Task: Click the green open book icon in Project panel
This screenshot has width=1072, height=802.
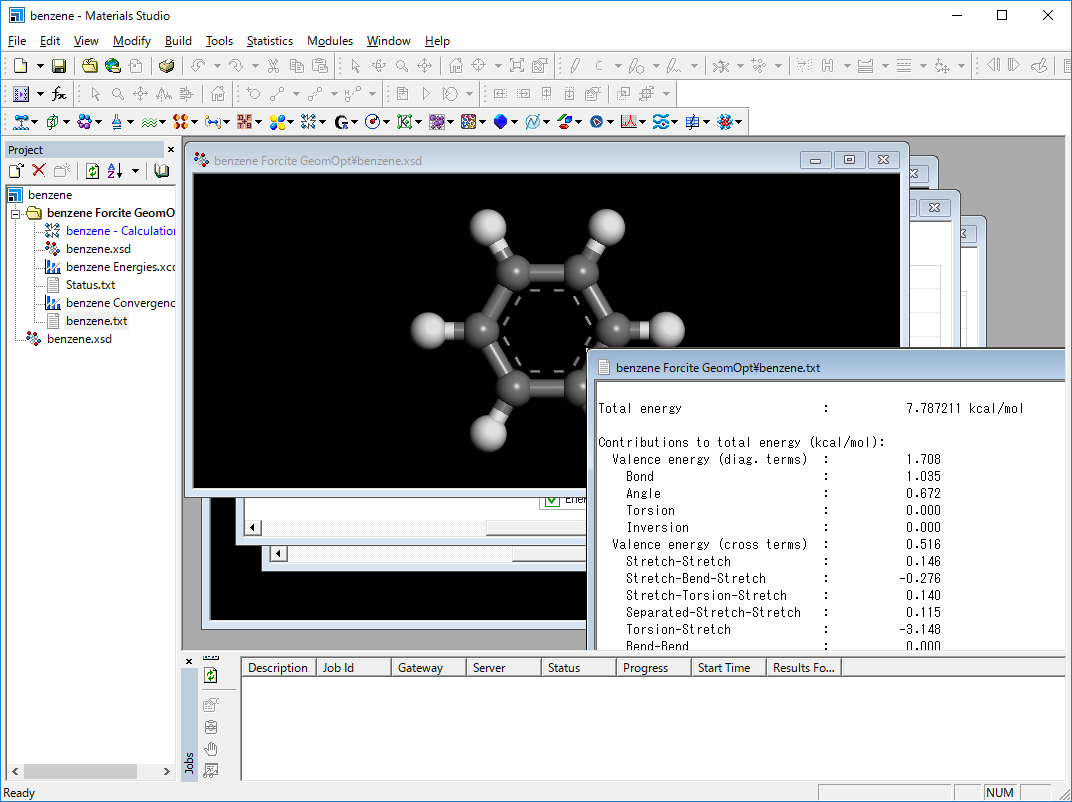Action: pyautogui.click(x=162, y=171)
